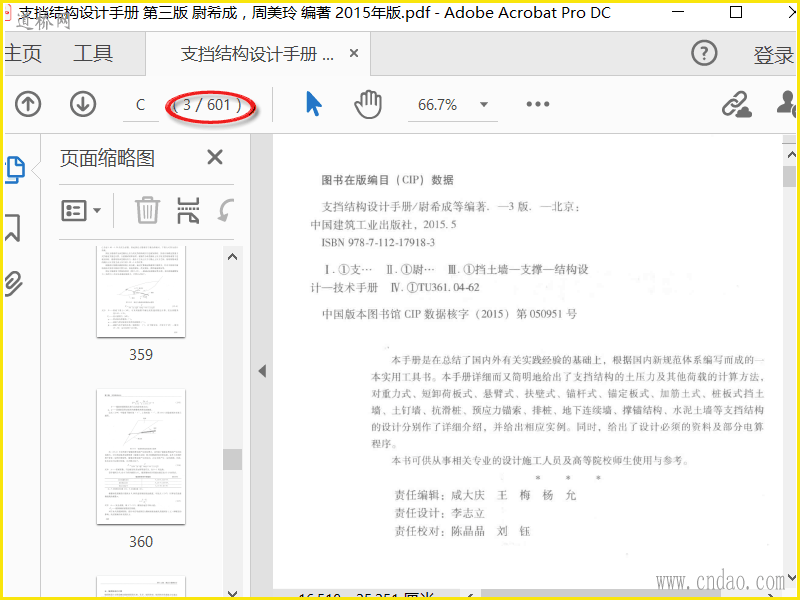Go to previous page with up arrow
Screen dimensions: 800x600
pyautogui.click(x=28, y=104)
